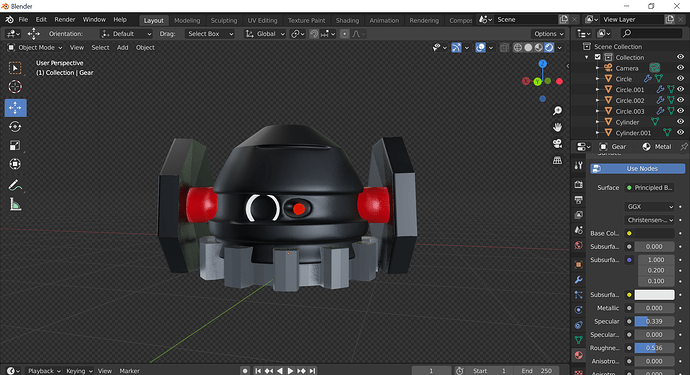Screen dimensions: 690x375
Task: Open Scene properties tab
Action: click(579, 230)
